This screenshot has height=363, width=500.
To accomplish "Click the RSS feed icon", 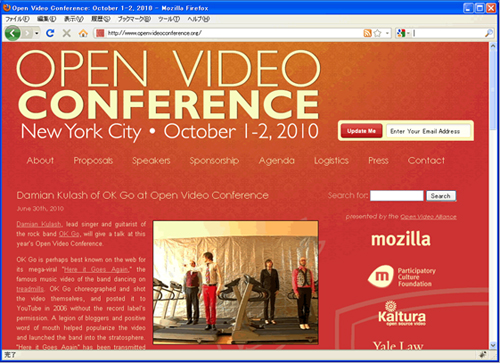I will (x=367, y=33).
